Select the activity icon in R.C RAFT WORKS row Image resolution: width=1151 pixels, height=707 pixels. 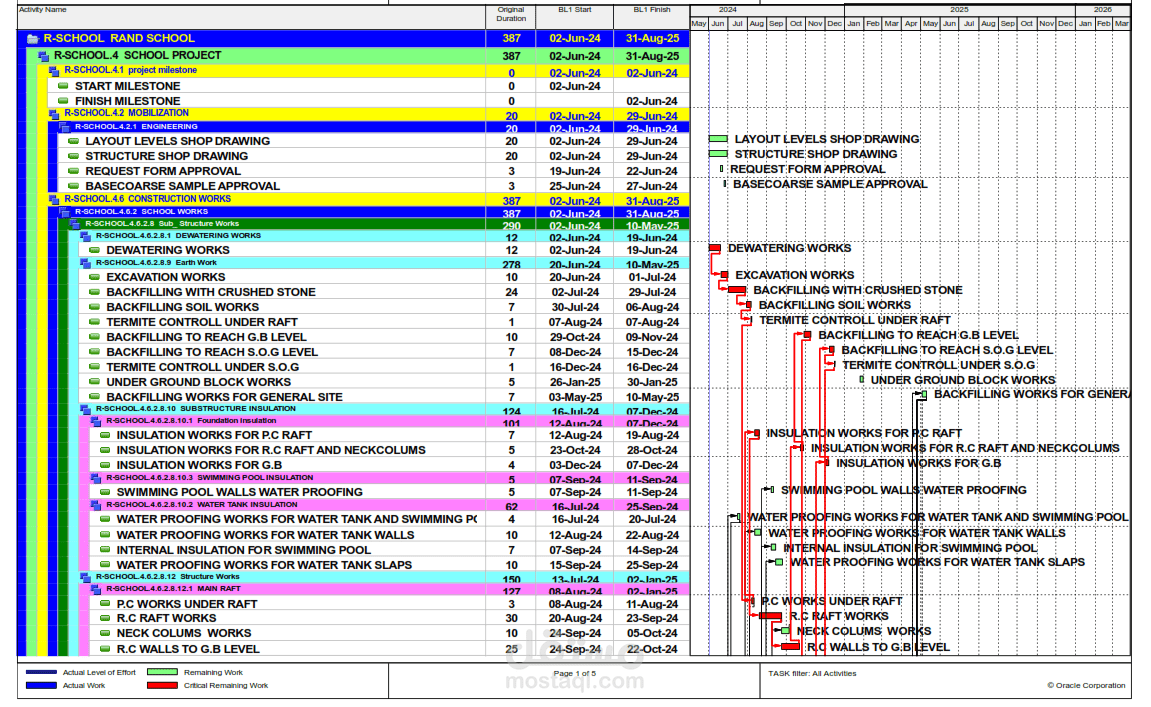(104, 618)
